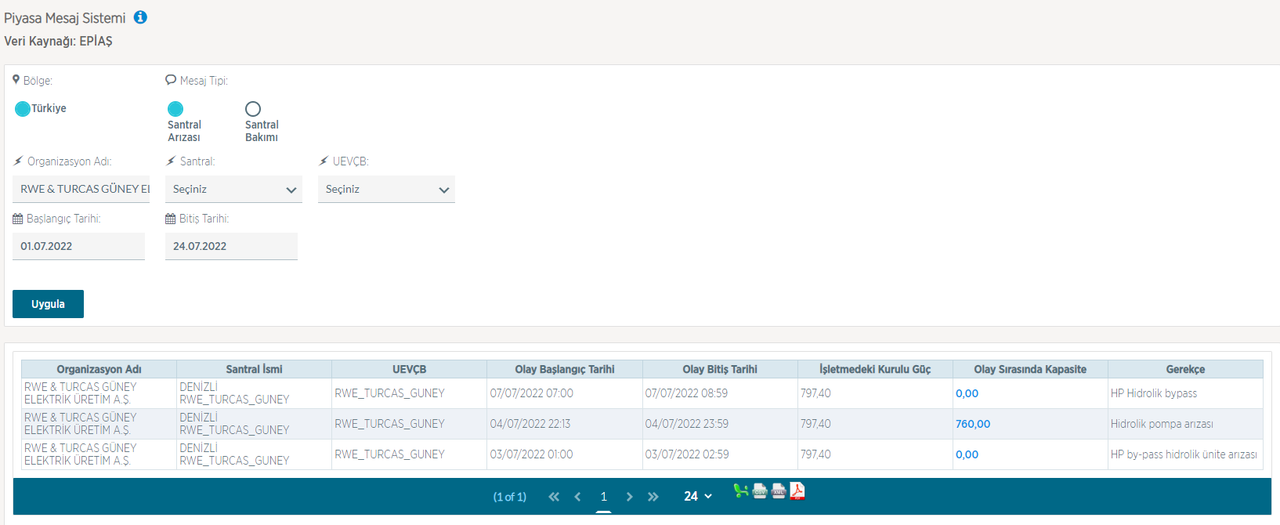The image size is (1280, 525).
Task: Select the Santral Arızası message type
Action: [x=175, y=109]
